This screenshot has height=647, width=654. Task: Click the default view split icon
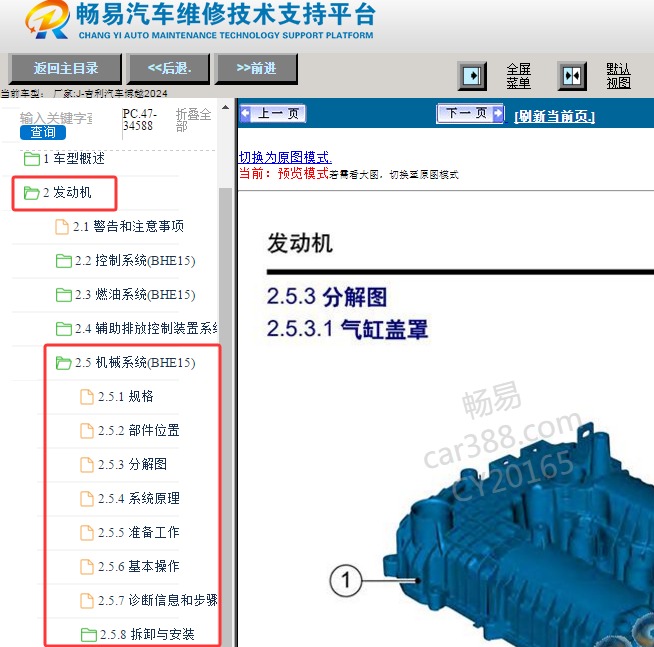pos(572,76)
